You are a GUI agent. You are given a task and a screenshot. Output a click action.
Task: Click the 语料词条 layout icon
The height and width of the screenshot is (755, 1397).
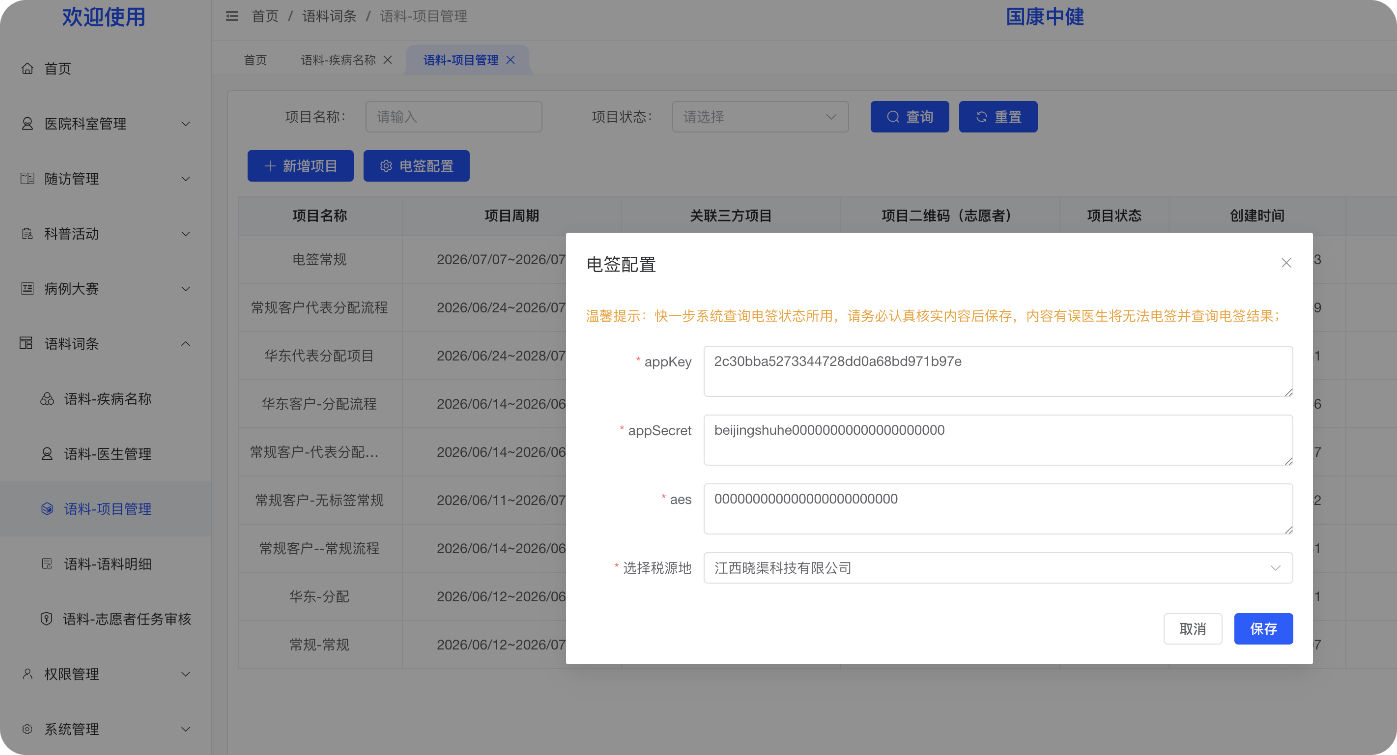[x=28, y=344]
